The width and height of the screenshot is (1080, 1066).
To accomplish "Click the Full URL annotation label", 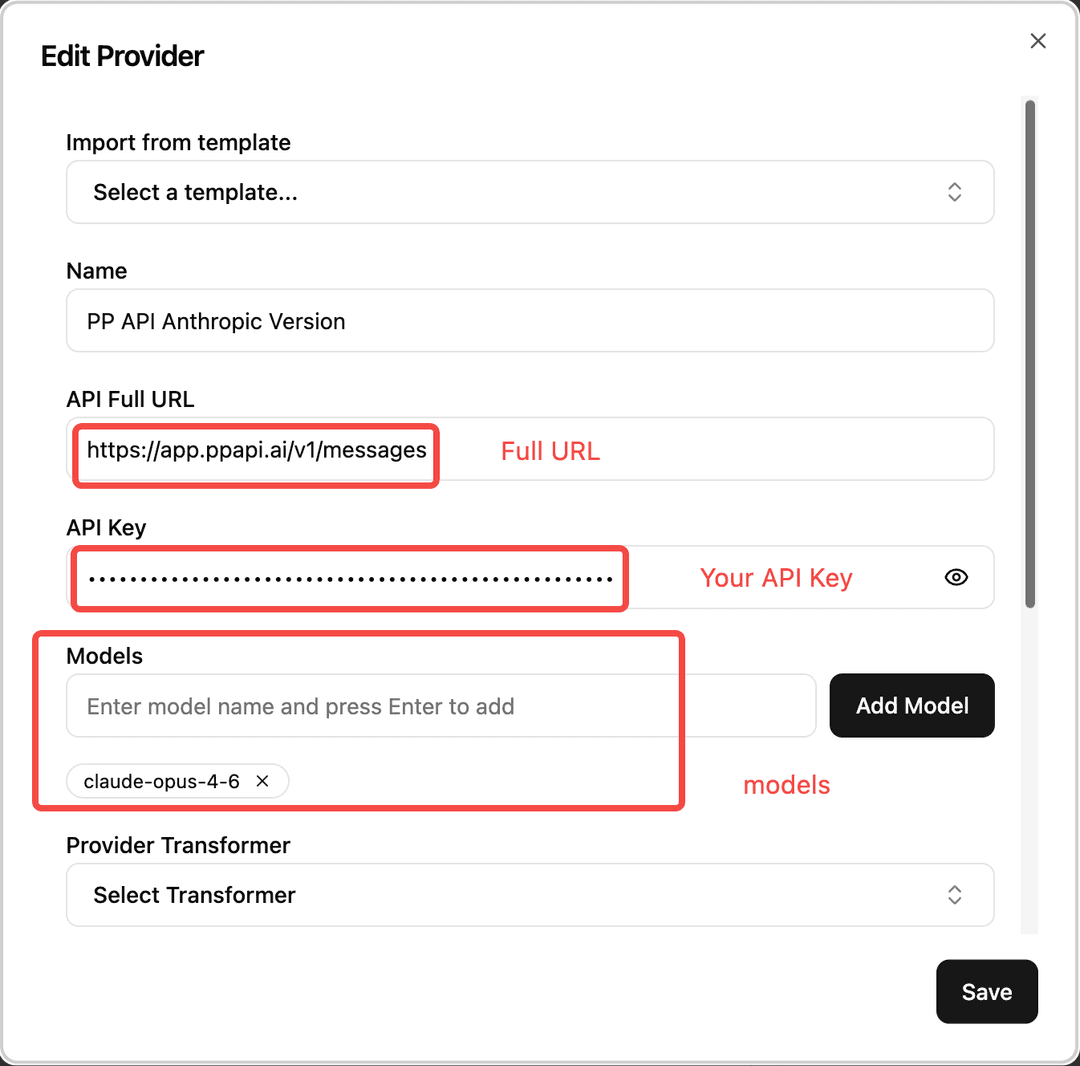I will 550,451.
